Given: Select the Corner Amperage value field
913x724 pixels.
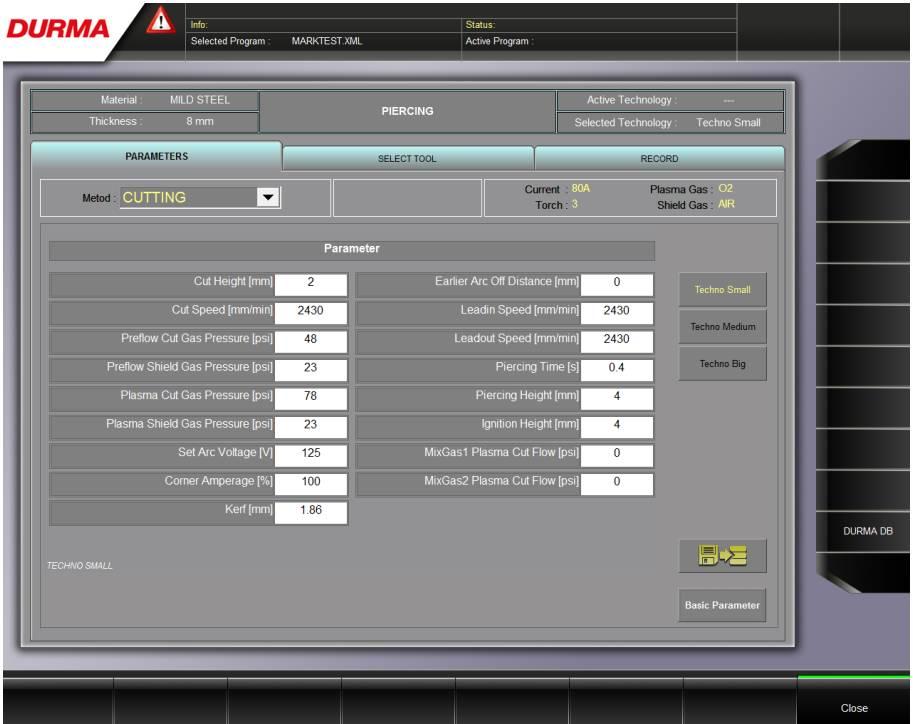Looking at the screenshot, I should [x=311, y=482].
